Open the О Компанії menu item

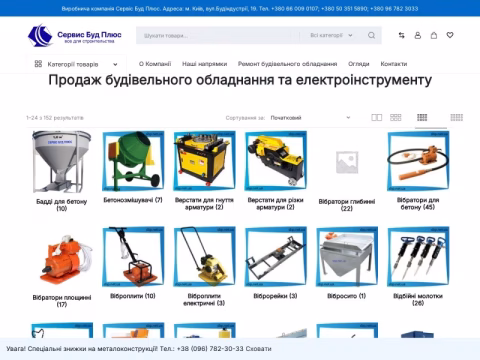155,64
